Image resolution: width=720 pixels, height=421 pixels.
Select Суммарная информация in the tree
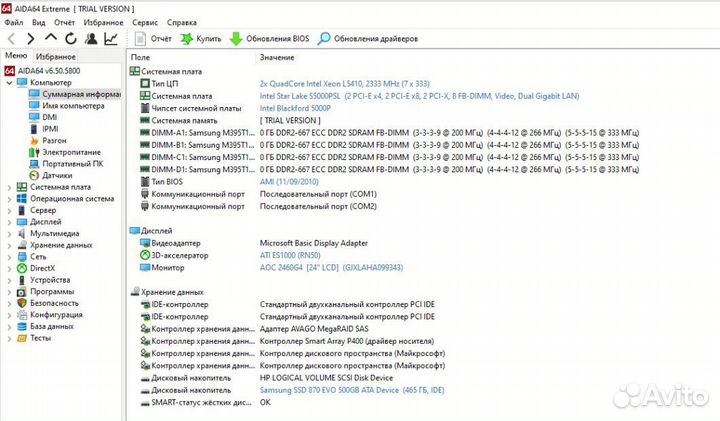74,94
